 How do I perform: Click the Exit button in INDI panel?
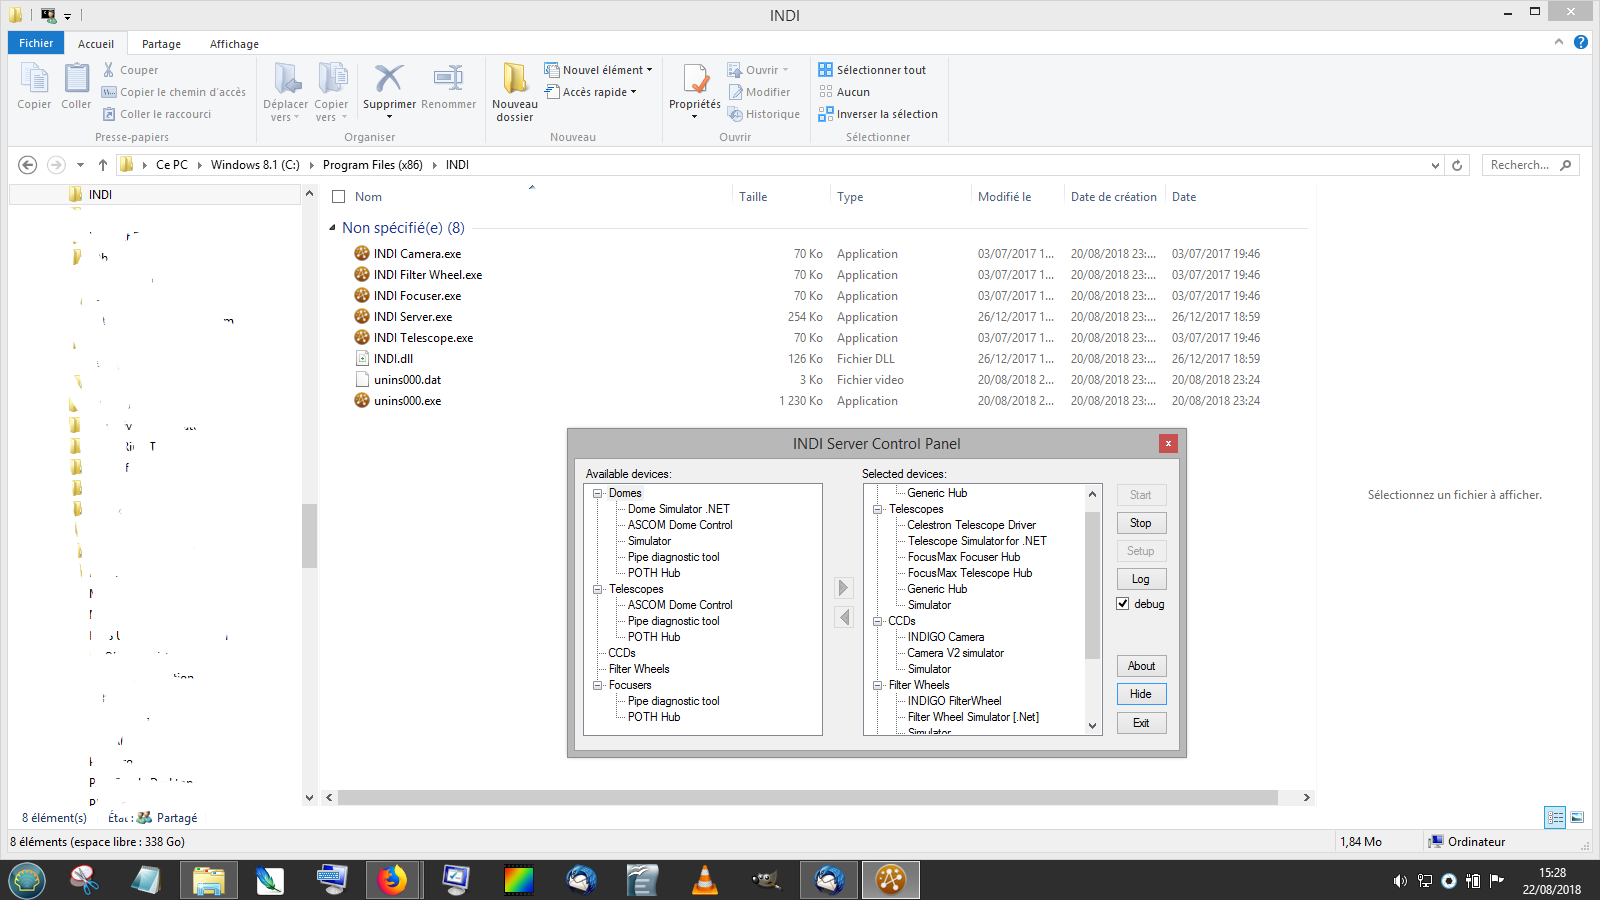pyautogui.click(x=1141, y=723)
